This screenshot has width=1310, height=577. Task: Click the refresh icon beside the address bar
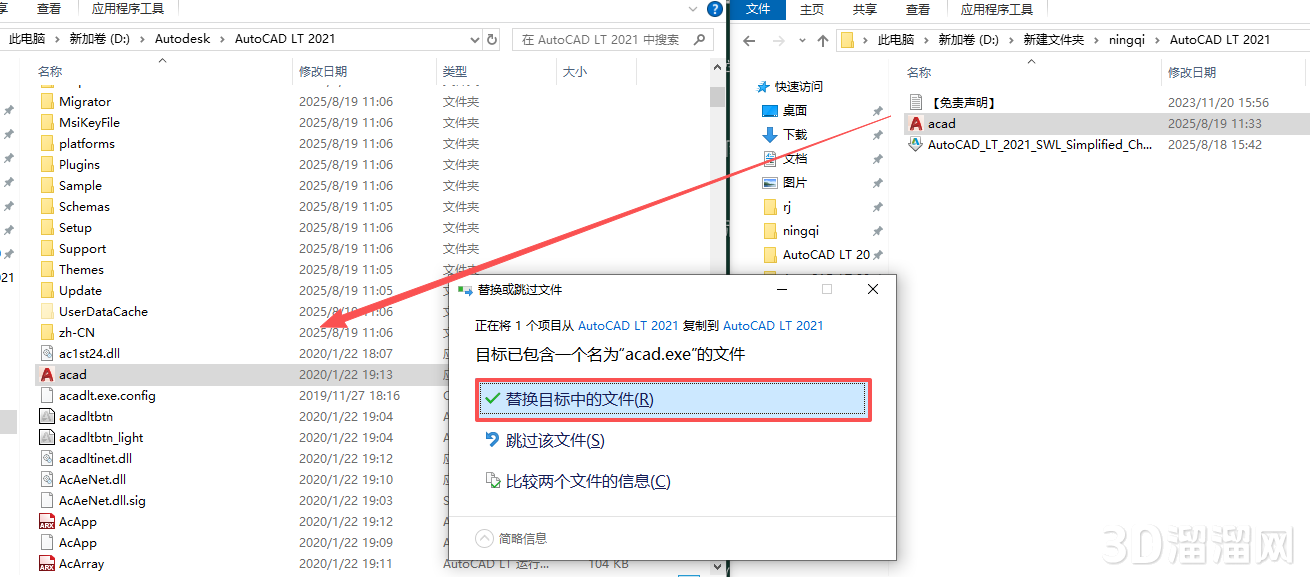(491, 39)
